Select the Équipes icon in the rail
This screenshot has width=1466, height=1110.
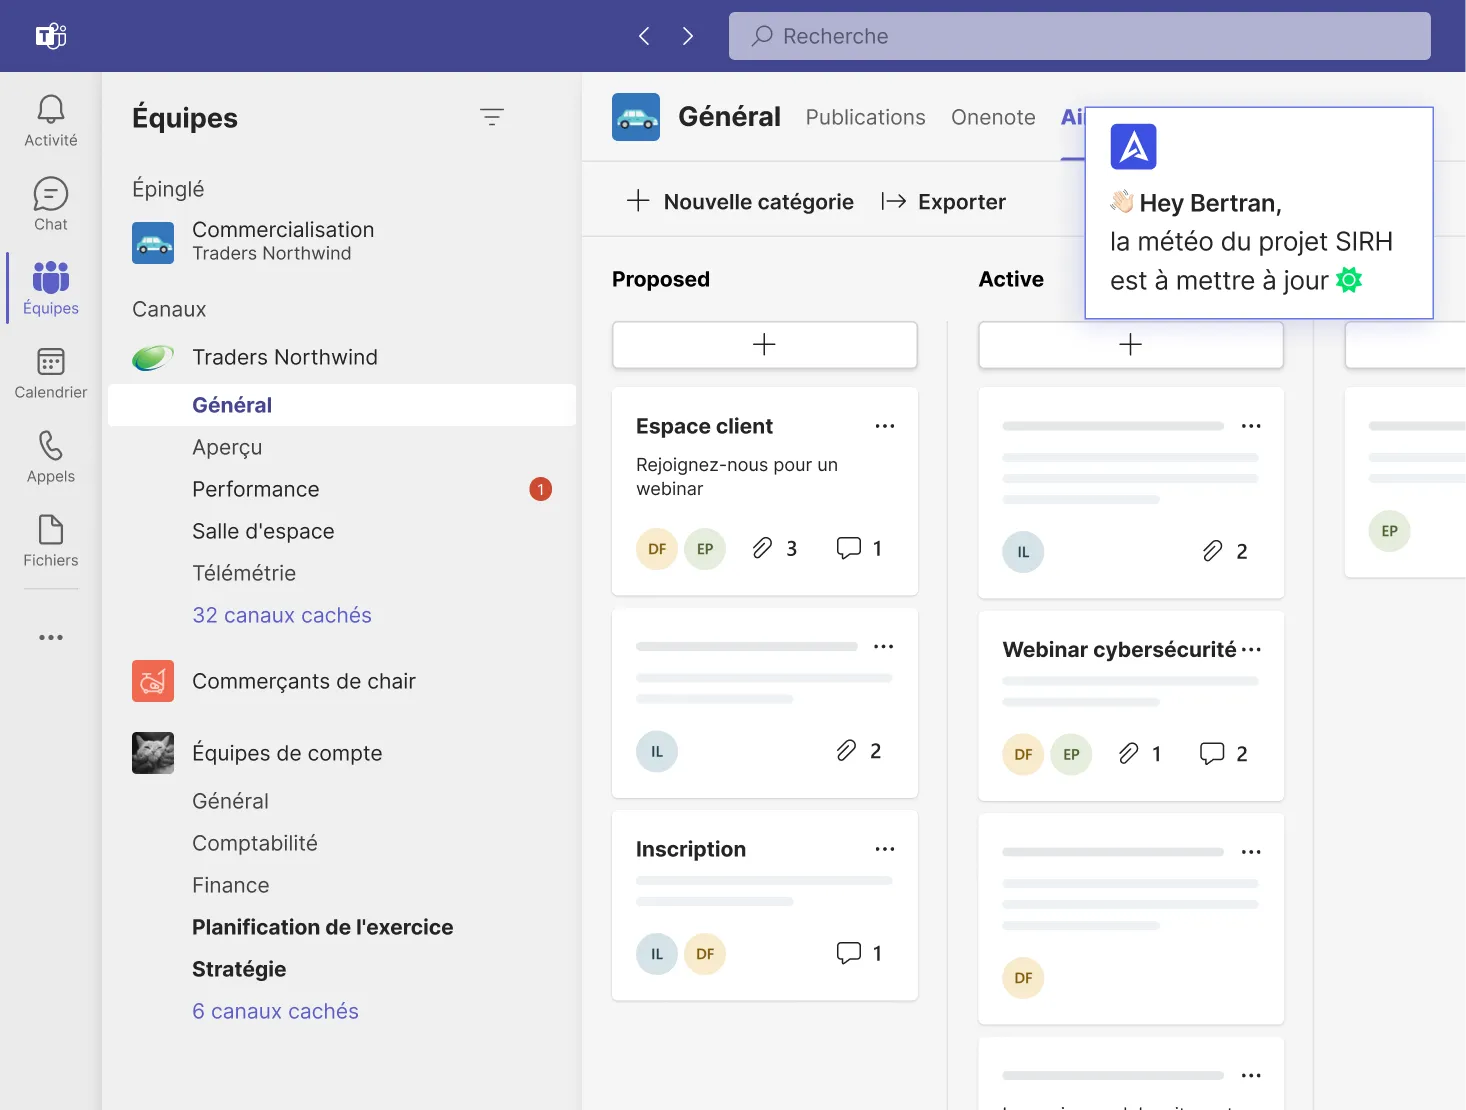(51, 277)
